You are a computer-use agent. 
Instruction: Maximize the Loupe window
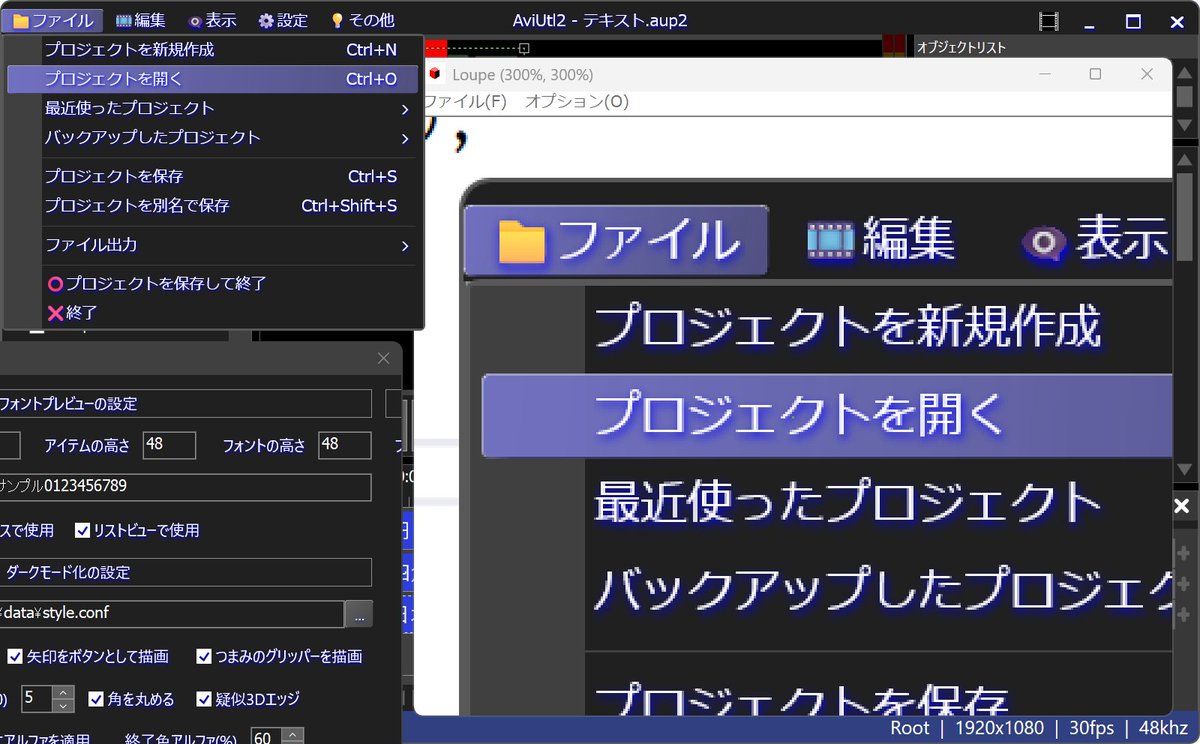tap(1095, 74)
